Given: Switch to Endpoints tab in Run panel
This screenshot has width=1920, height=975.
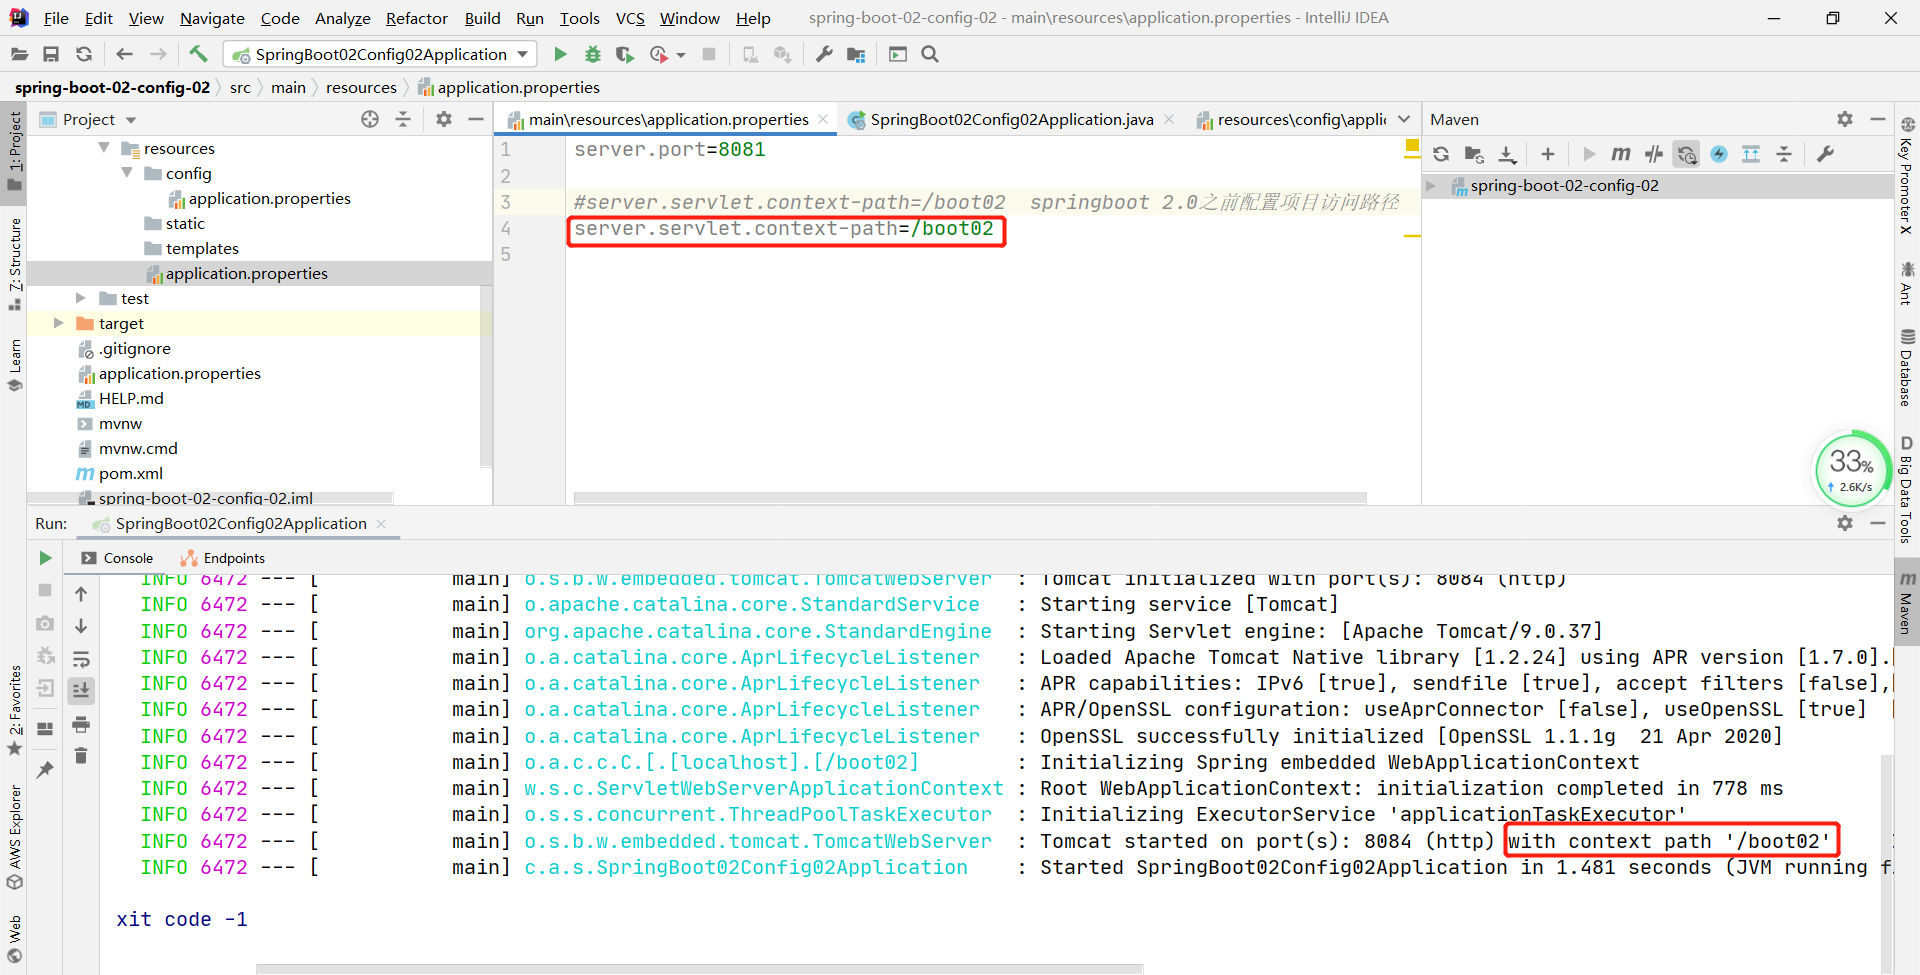Looking at the screenshot, I should point(224,558).
